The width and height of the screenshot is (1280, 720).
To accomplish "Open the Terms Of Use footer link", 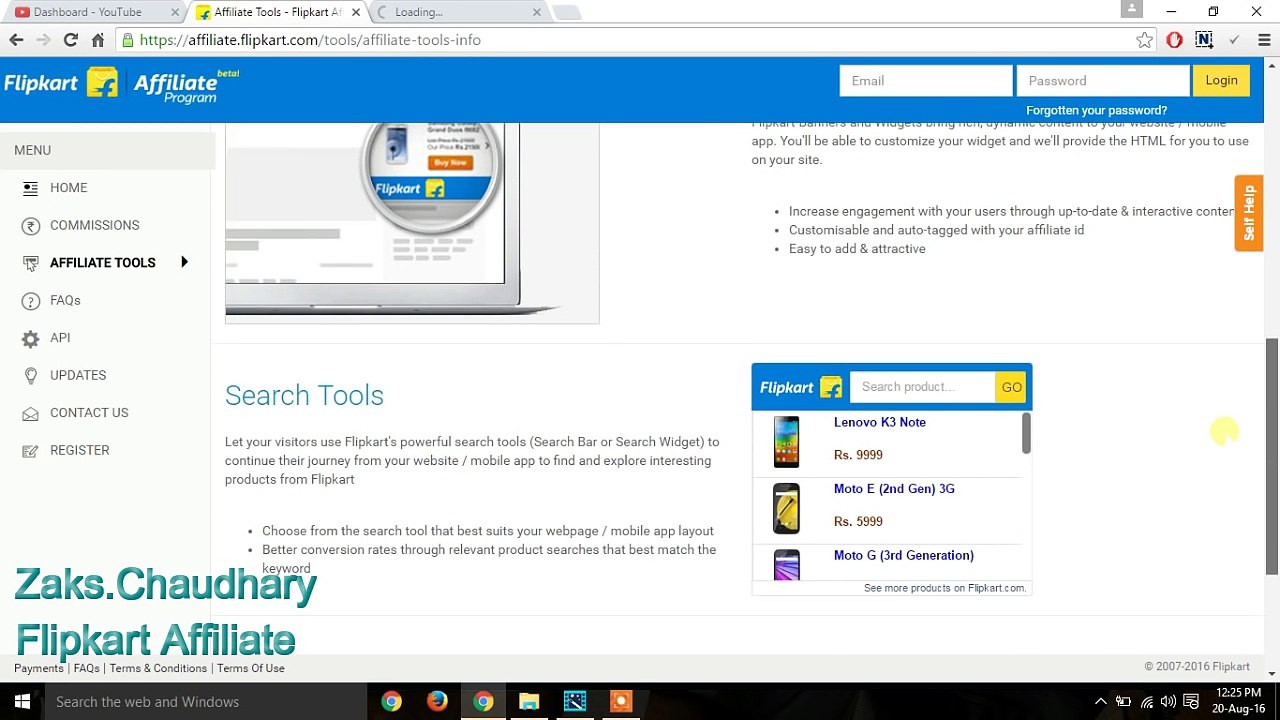I will tap(251, 668).
